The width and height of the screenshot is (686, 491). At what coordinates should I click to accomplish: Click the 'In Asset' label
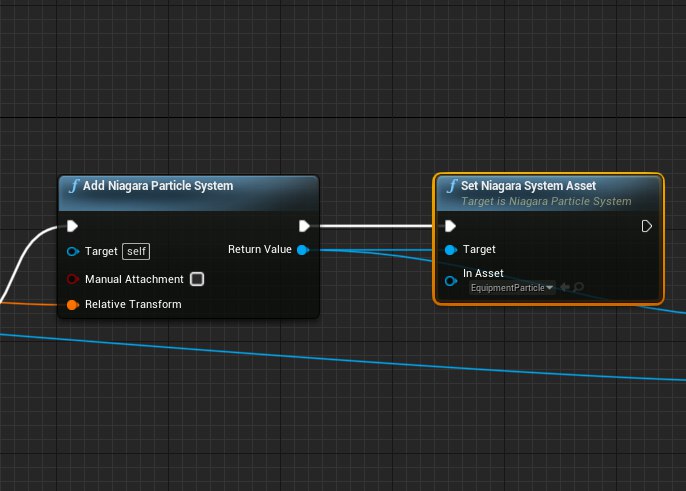point(483,274)
